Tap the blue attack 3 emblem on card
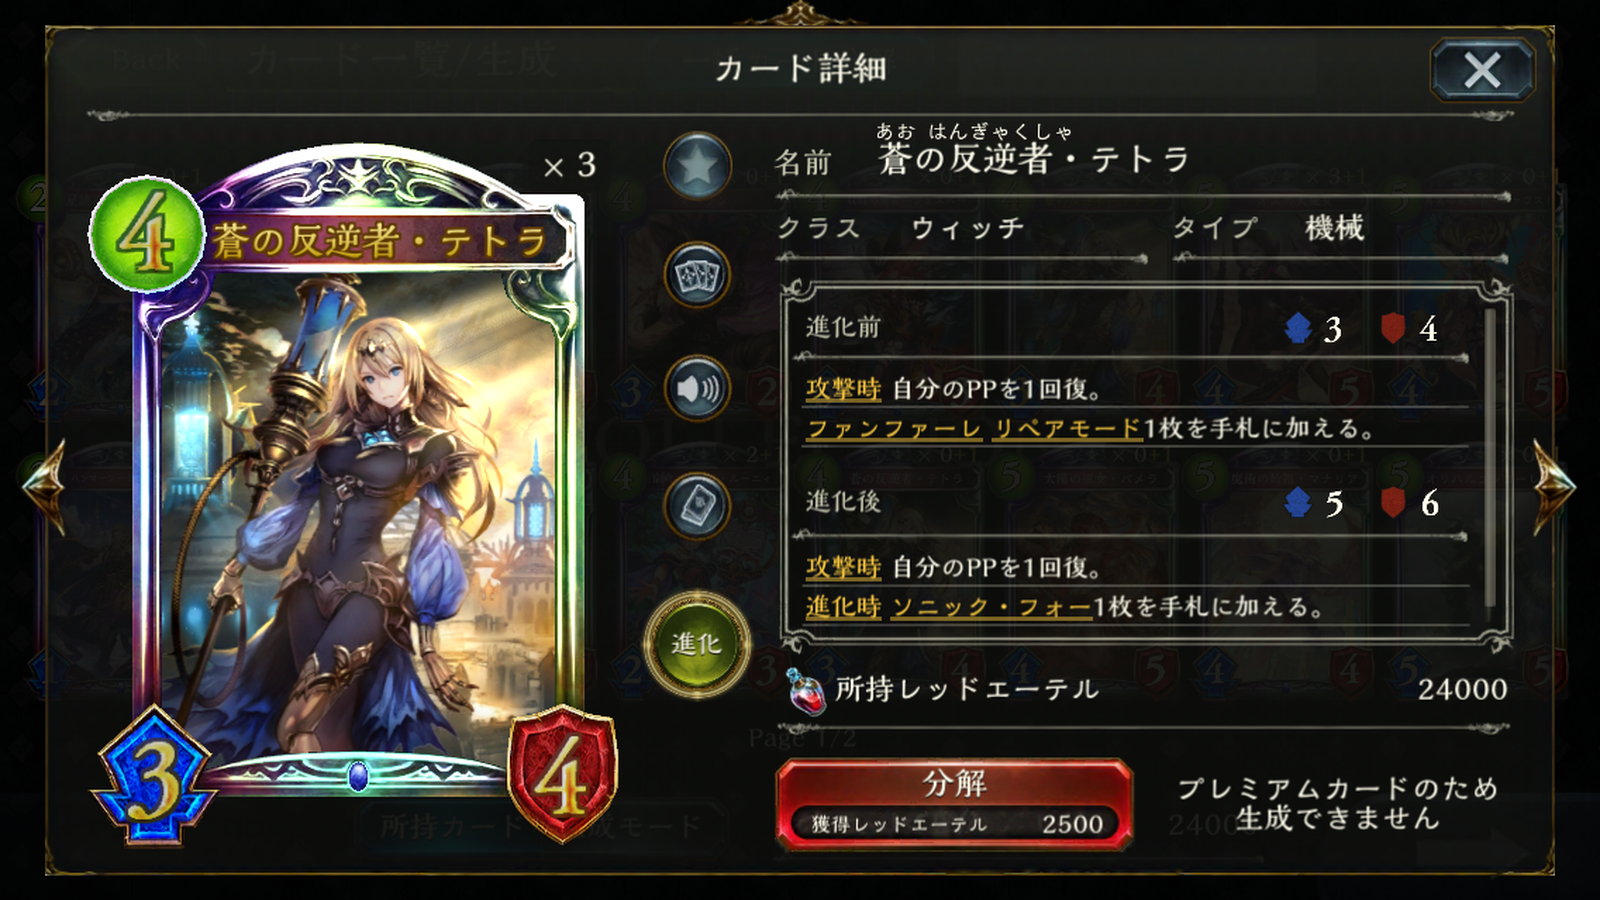Image resolution: width=1600 pixels, height=900 pixels. click(153, 777)
